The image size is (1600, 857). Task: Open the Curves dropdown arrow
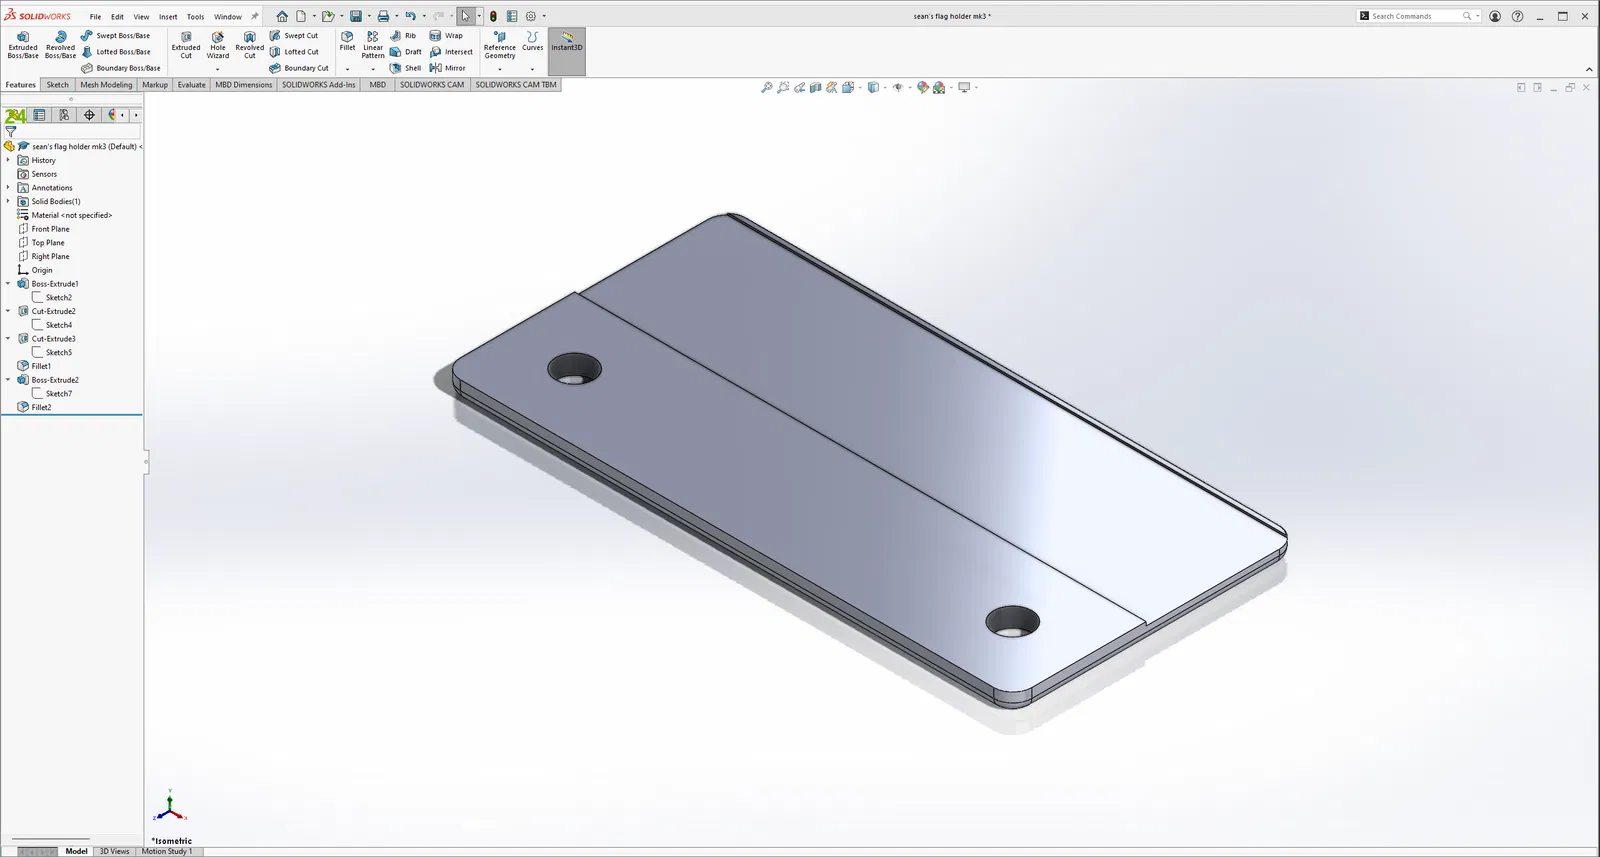click(533, 69)
